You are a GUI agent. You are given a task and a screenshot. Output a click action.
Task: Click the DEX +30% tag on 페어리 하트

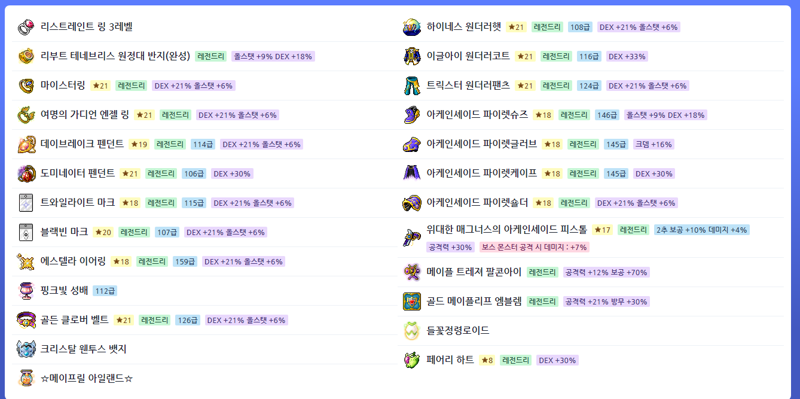pos(557,360)
